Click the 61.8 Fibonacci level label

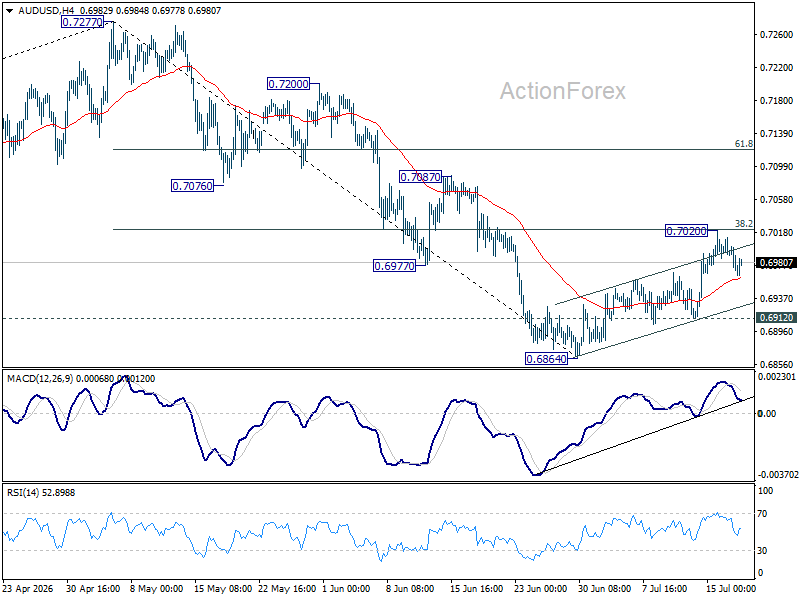743,144
